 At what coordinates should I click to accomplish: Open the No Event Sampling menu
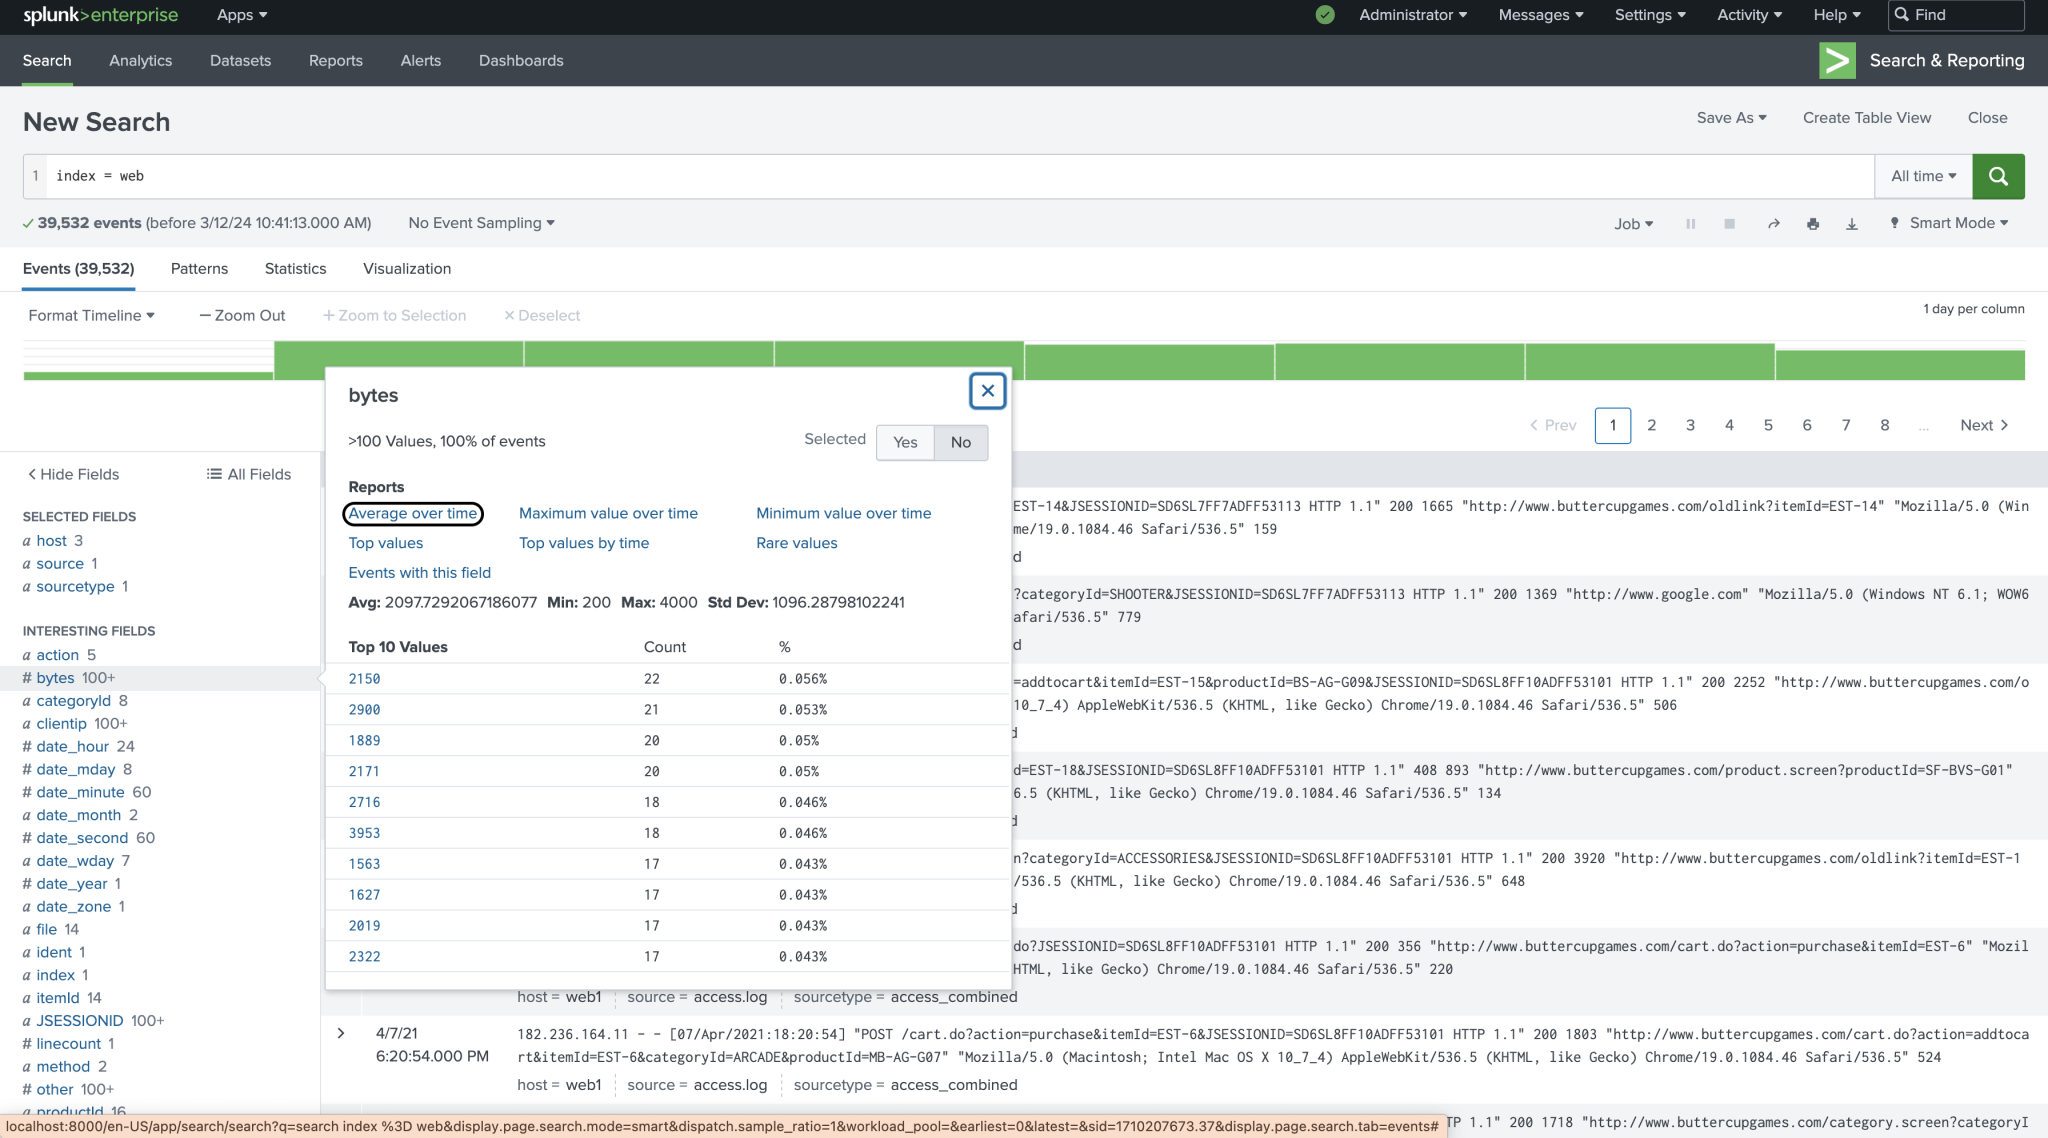pyautogui.click(x=480, y=223)
